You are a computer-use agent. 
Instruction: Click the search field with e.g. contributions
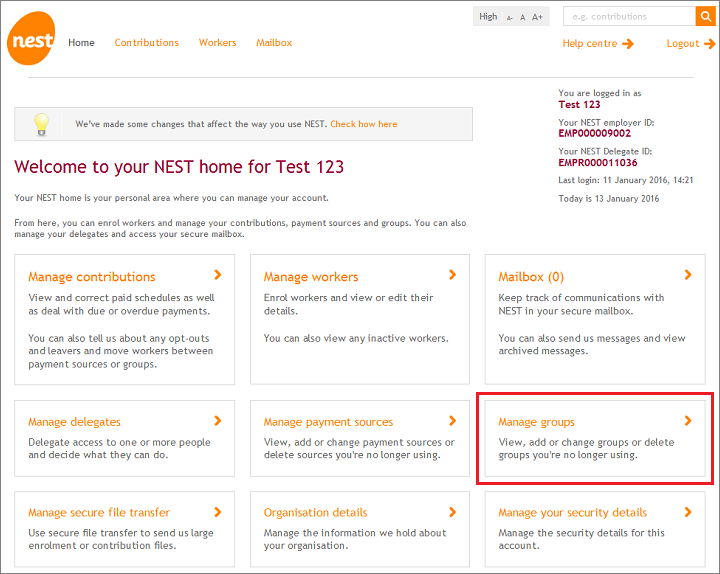[630, 17]
